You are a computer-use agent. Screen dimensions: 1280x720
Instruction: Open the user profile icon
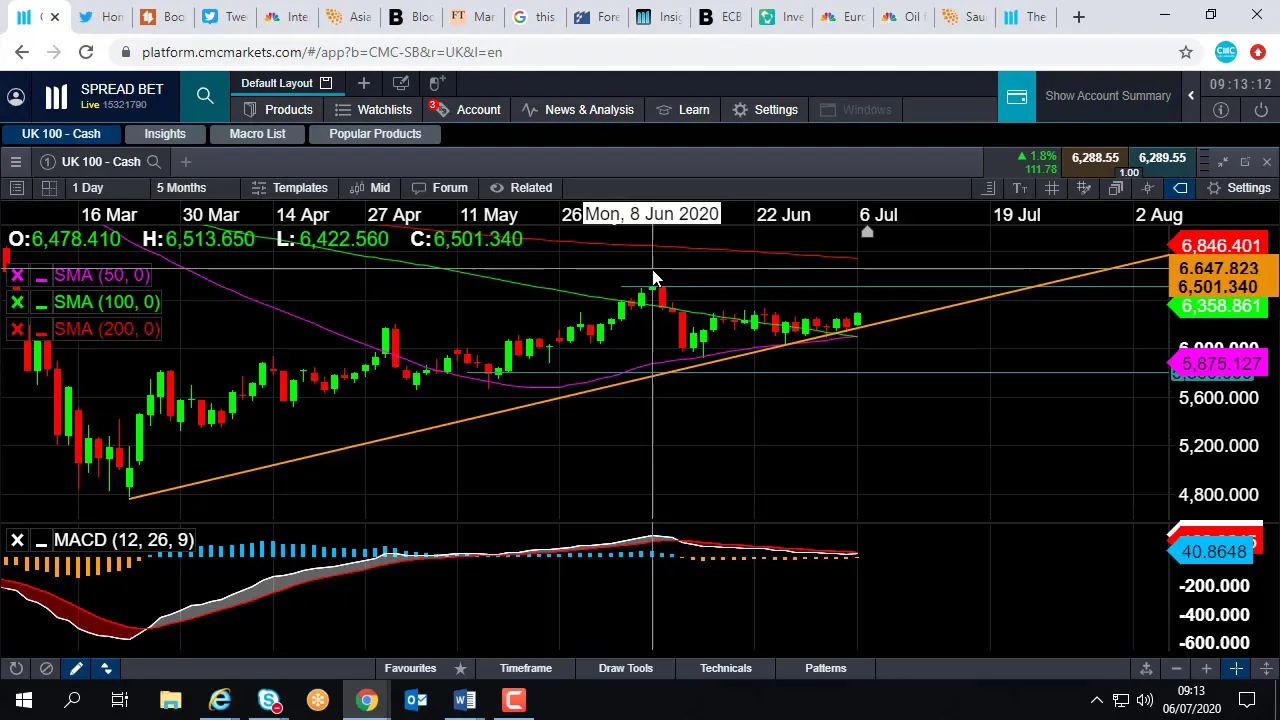click(x=16, y=96)
